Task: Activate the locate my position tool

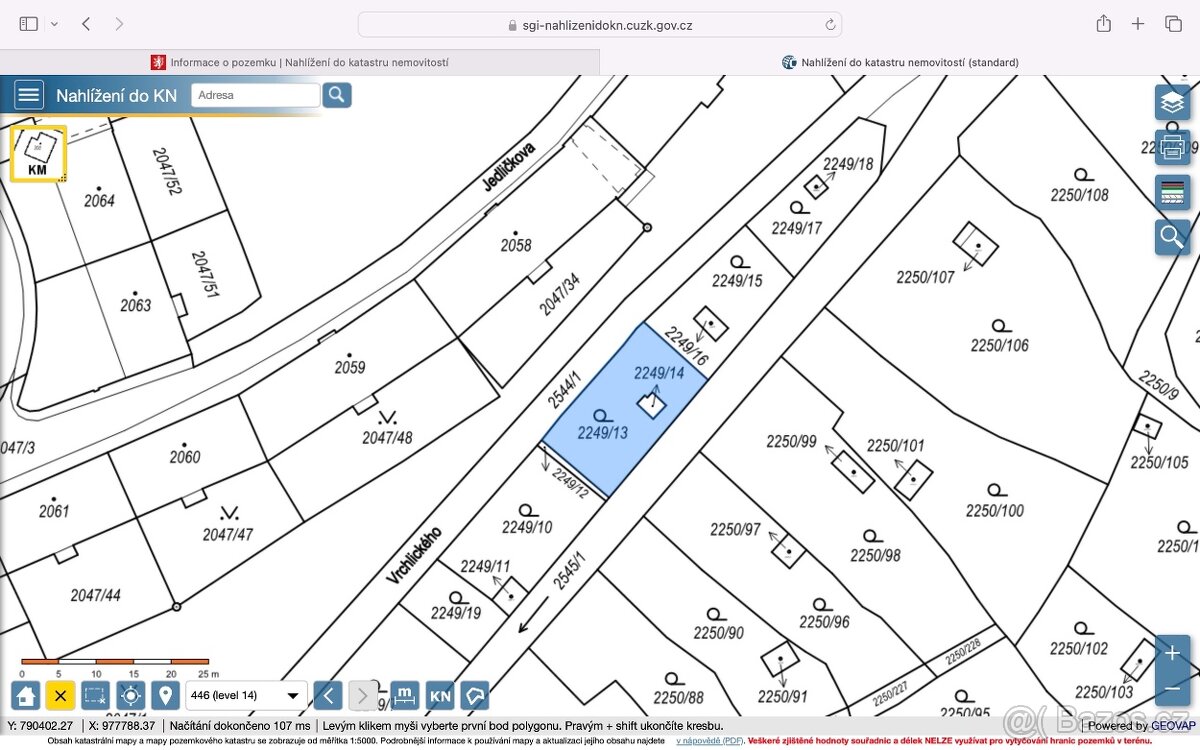Action: 131,694
